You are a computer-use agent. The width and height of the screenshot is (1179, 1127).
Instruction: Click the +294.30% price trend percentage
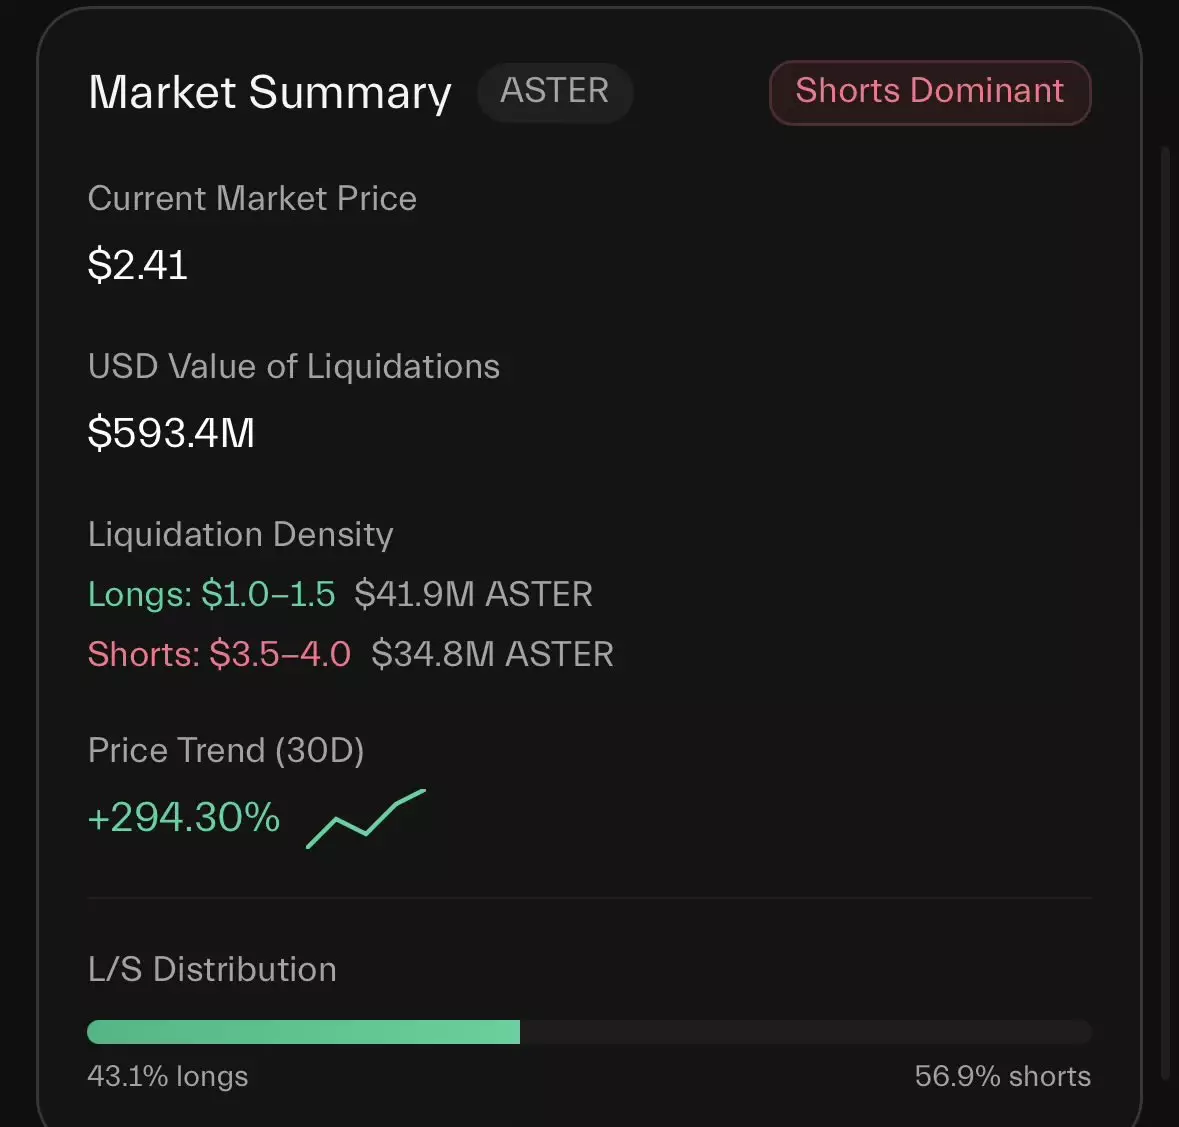(184, 818)
